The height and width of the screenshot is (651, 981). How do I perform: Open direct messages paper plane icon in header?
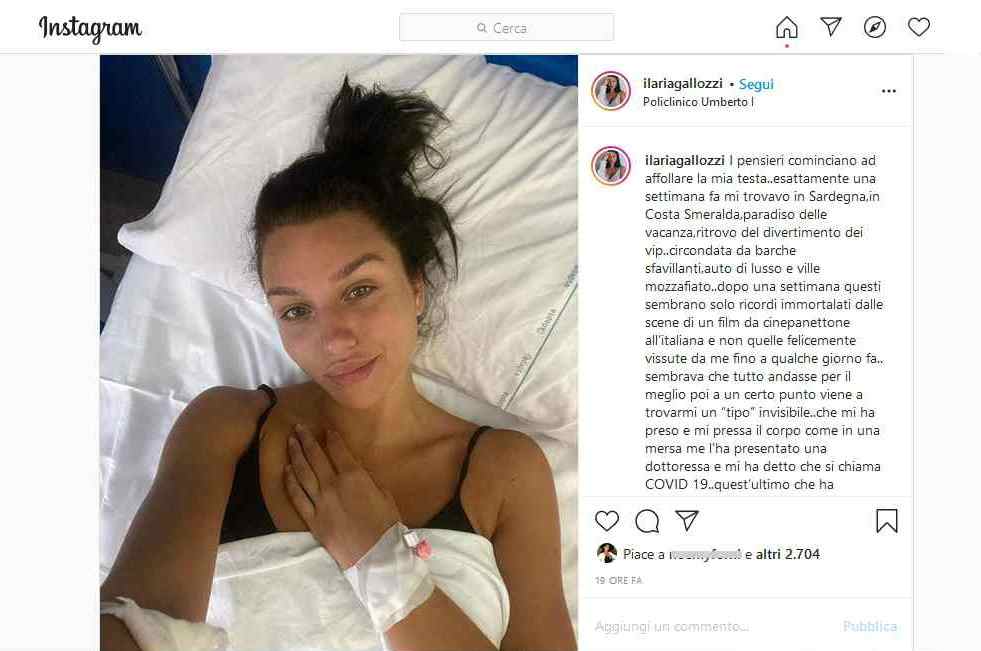[x=831, y=26]
